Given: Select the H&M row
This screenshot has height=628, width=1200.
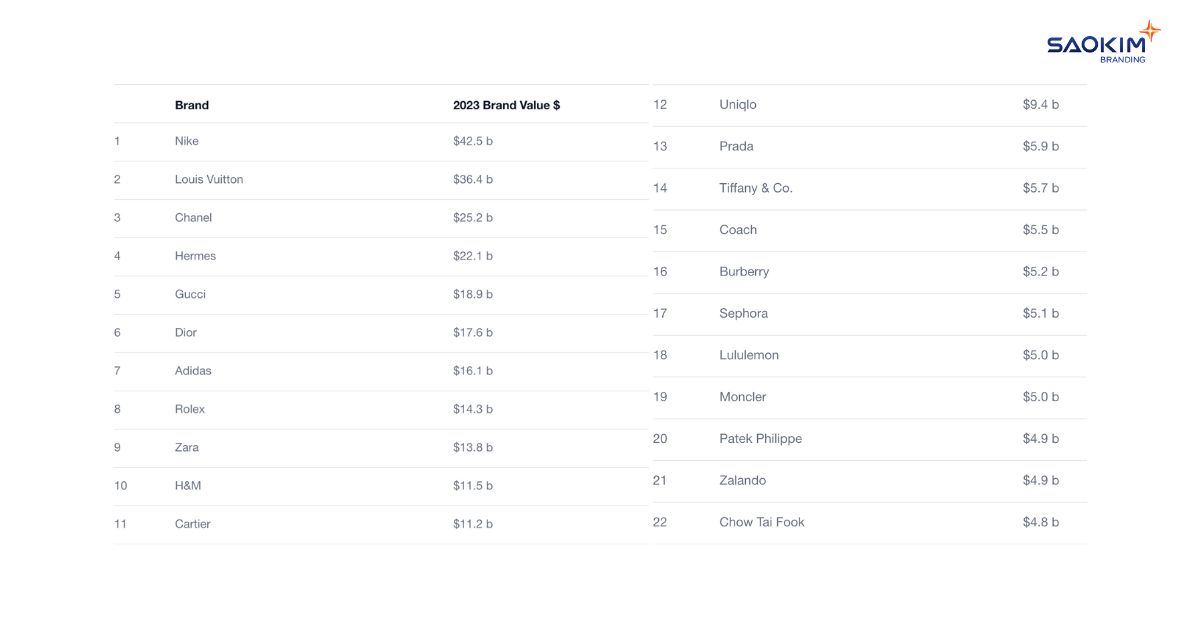Looking at the screenshot, I should click(x=381, y=486).
